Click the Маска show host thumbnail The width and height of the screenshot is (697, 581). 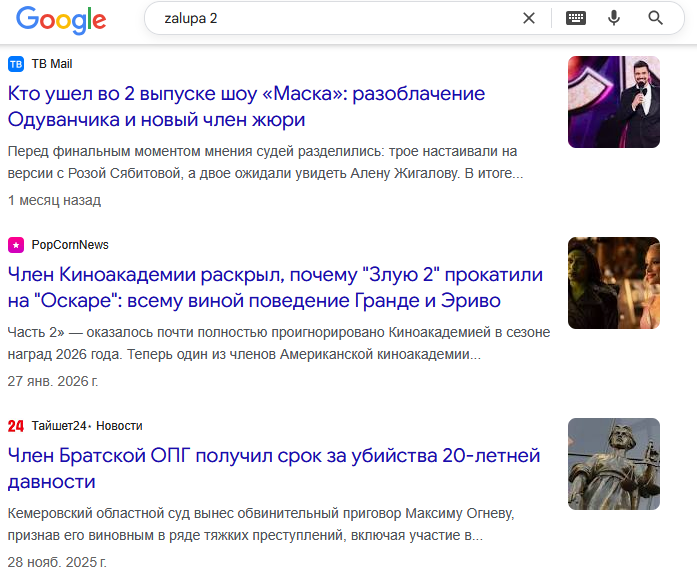tap(614, 102)
